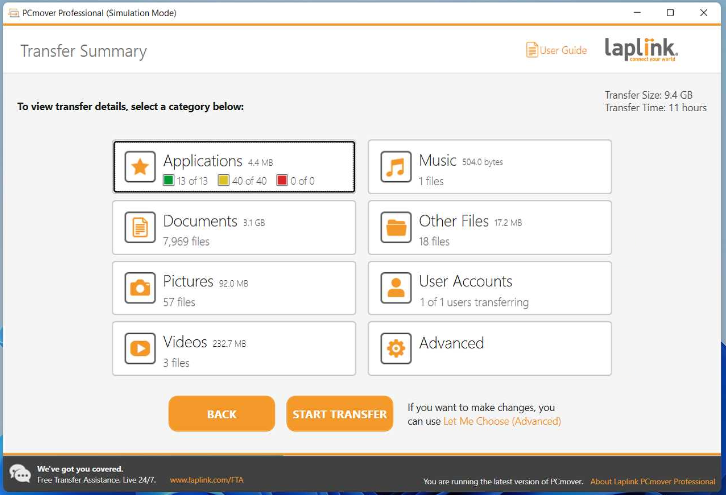Click the BACK button

coord(222,414)
